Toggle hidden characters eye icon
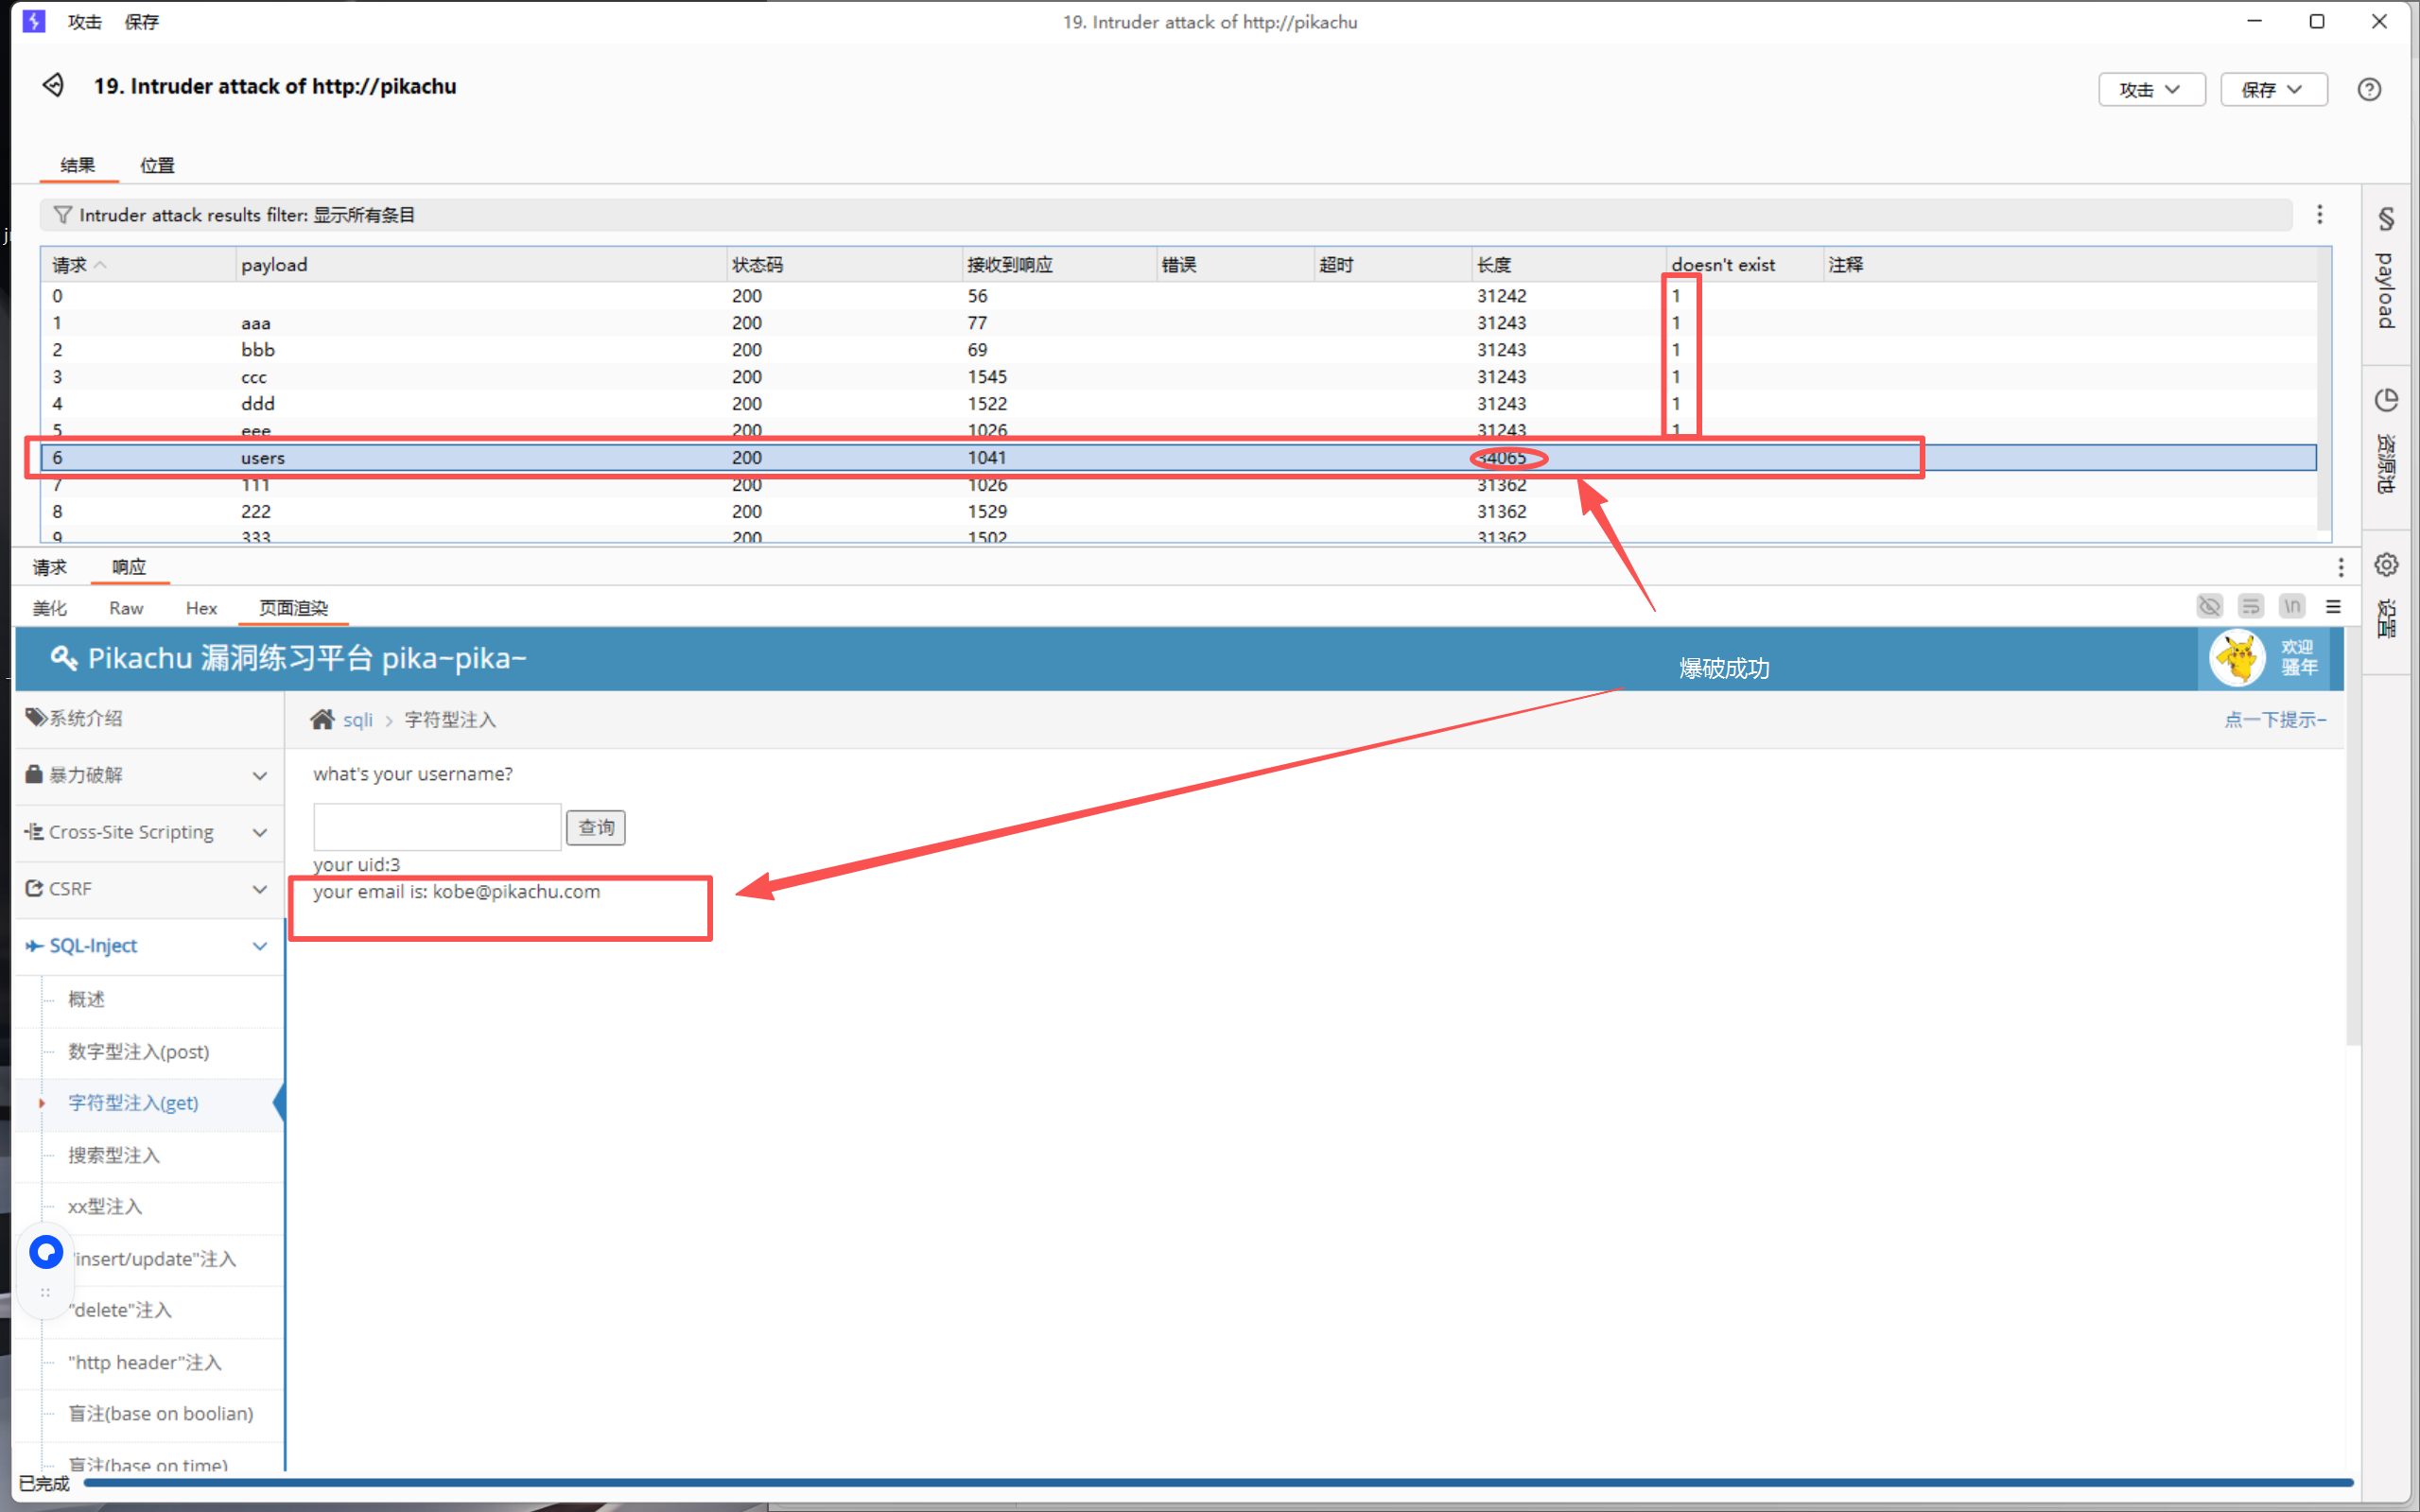The width and height of the screenshot is (2420, 1512). tap(2209, 607)
